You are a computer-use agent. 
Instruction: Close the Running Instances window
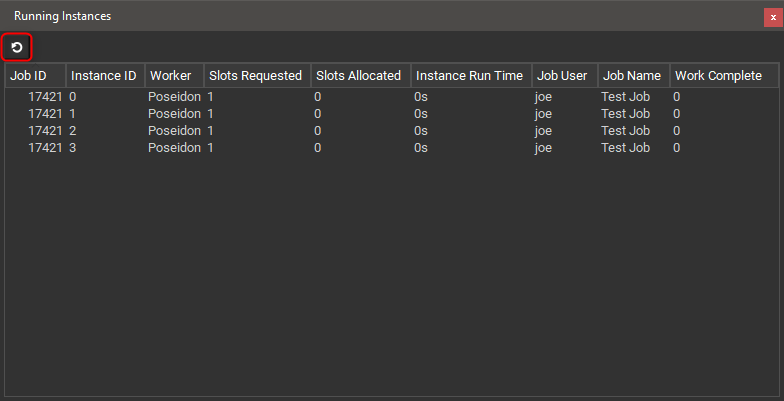tap(772, 17)
